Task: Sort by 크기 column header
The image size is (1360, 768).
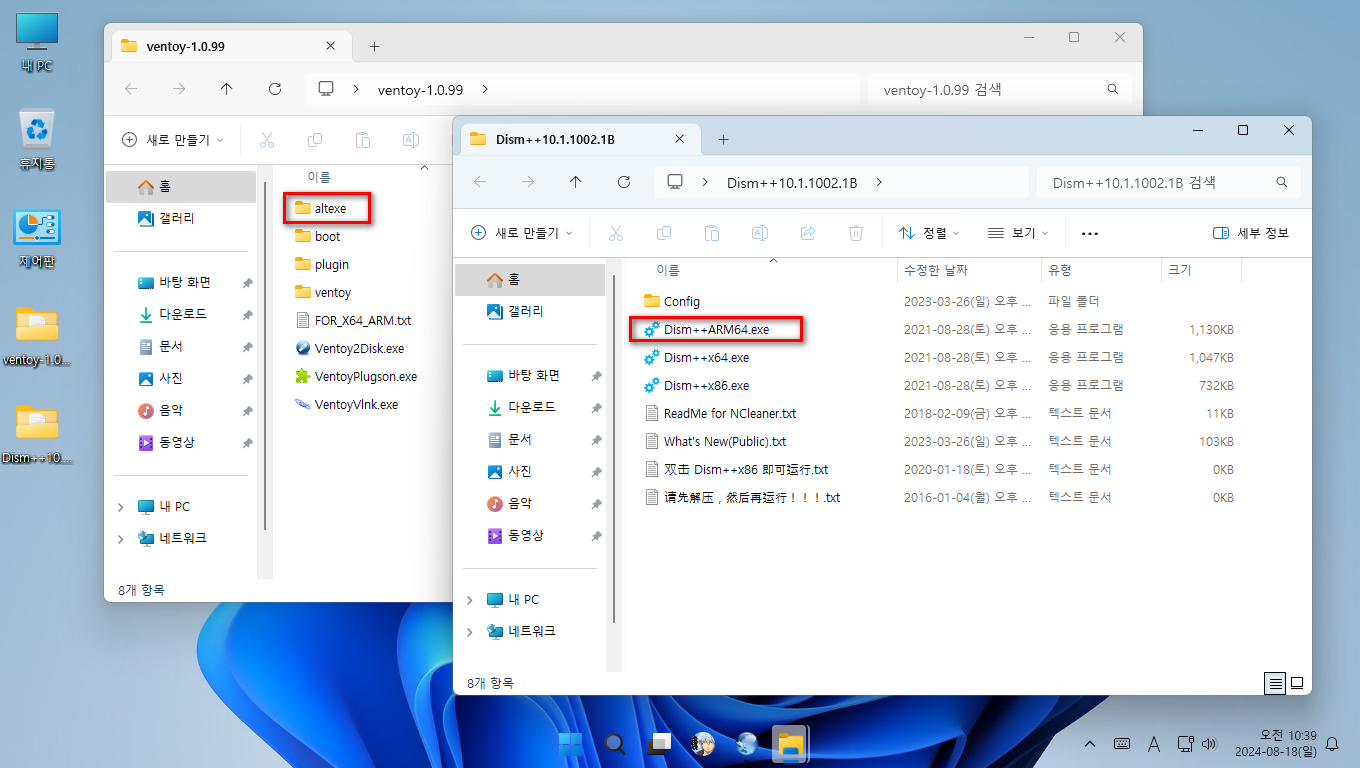Action: pos(1200,270)
